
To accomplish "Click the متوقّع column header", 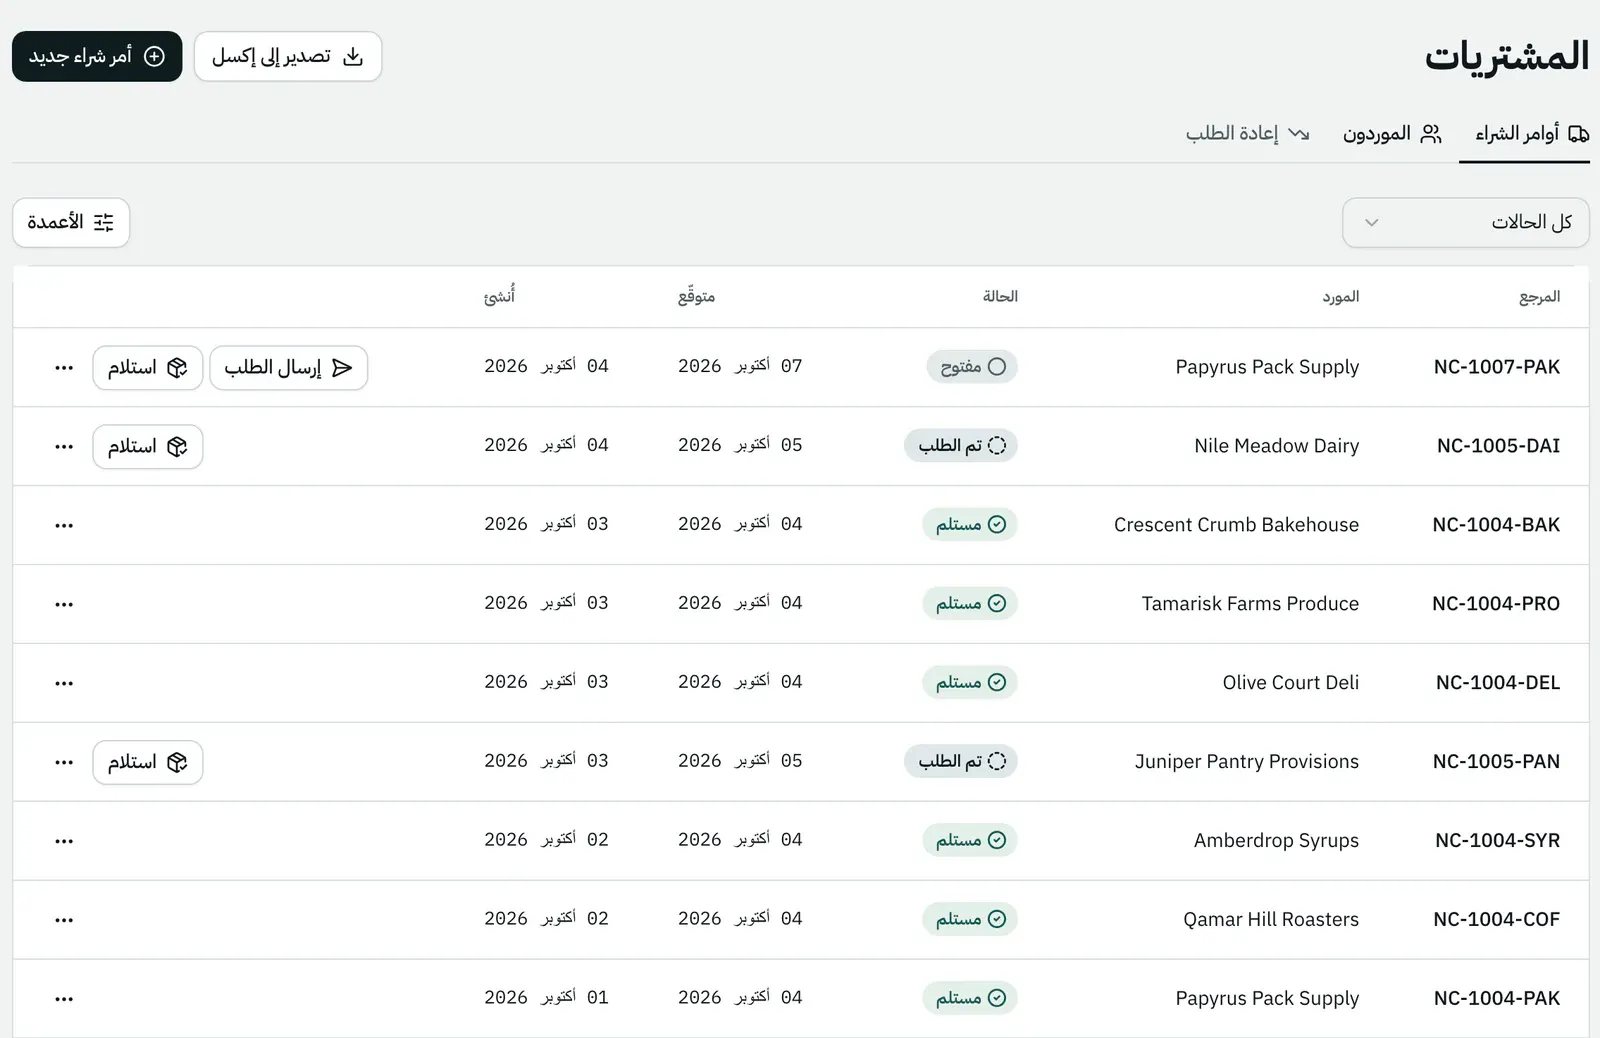I will pyautogui.click(x=696, y=297).
